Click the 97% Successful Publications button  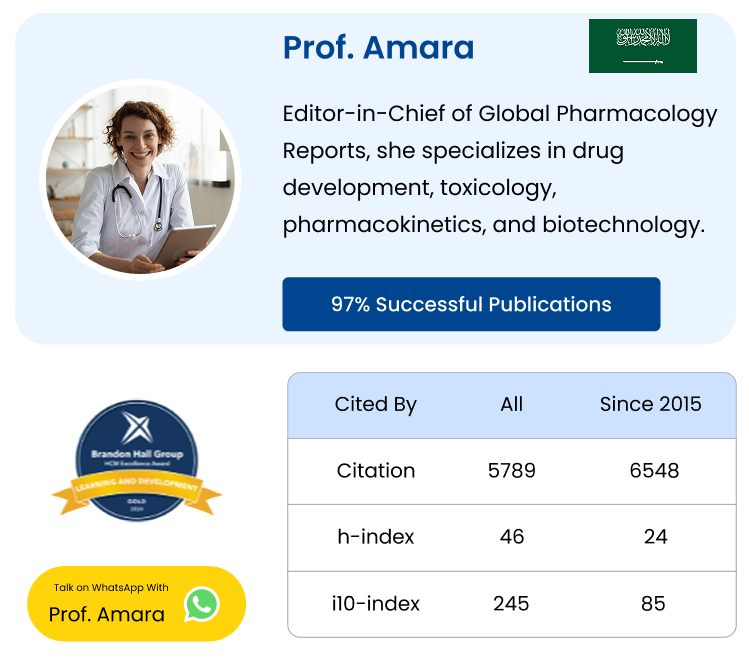[471, 304]
